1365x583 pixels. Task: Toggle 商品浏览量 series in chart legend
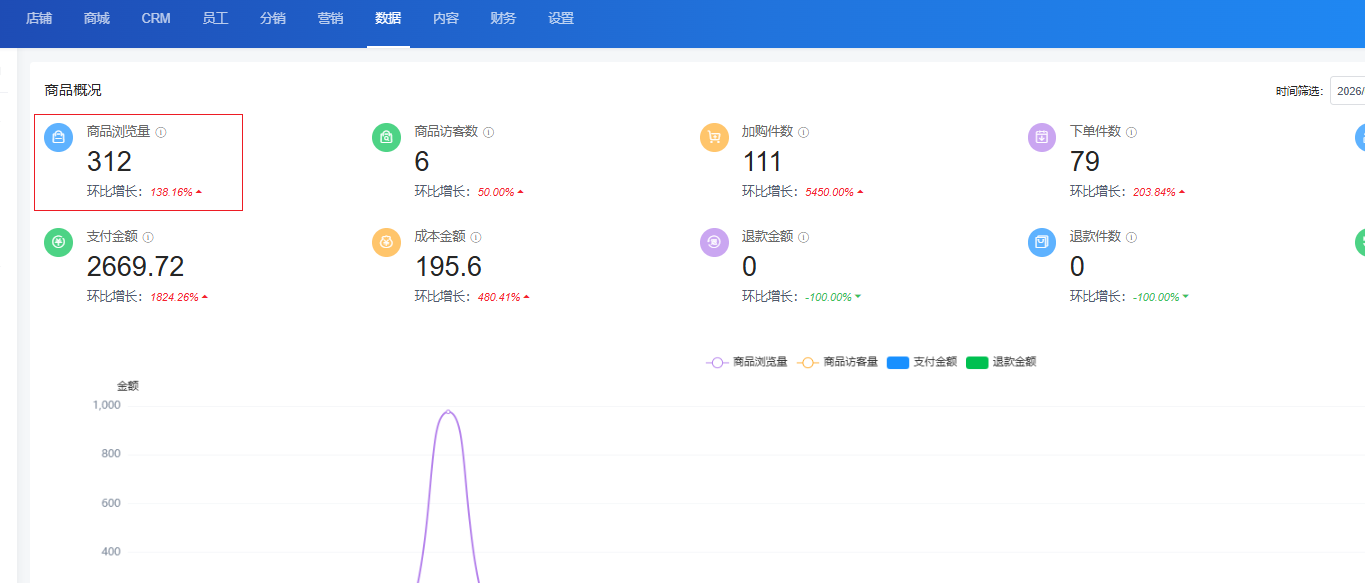point(746,362)
